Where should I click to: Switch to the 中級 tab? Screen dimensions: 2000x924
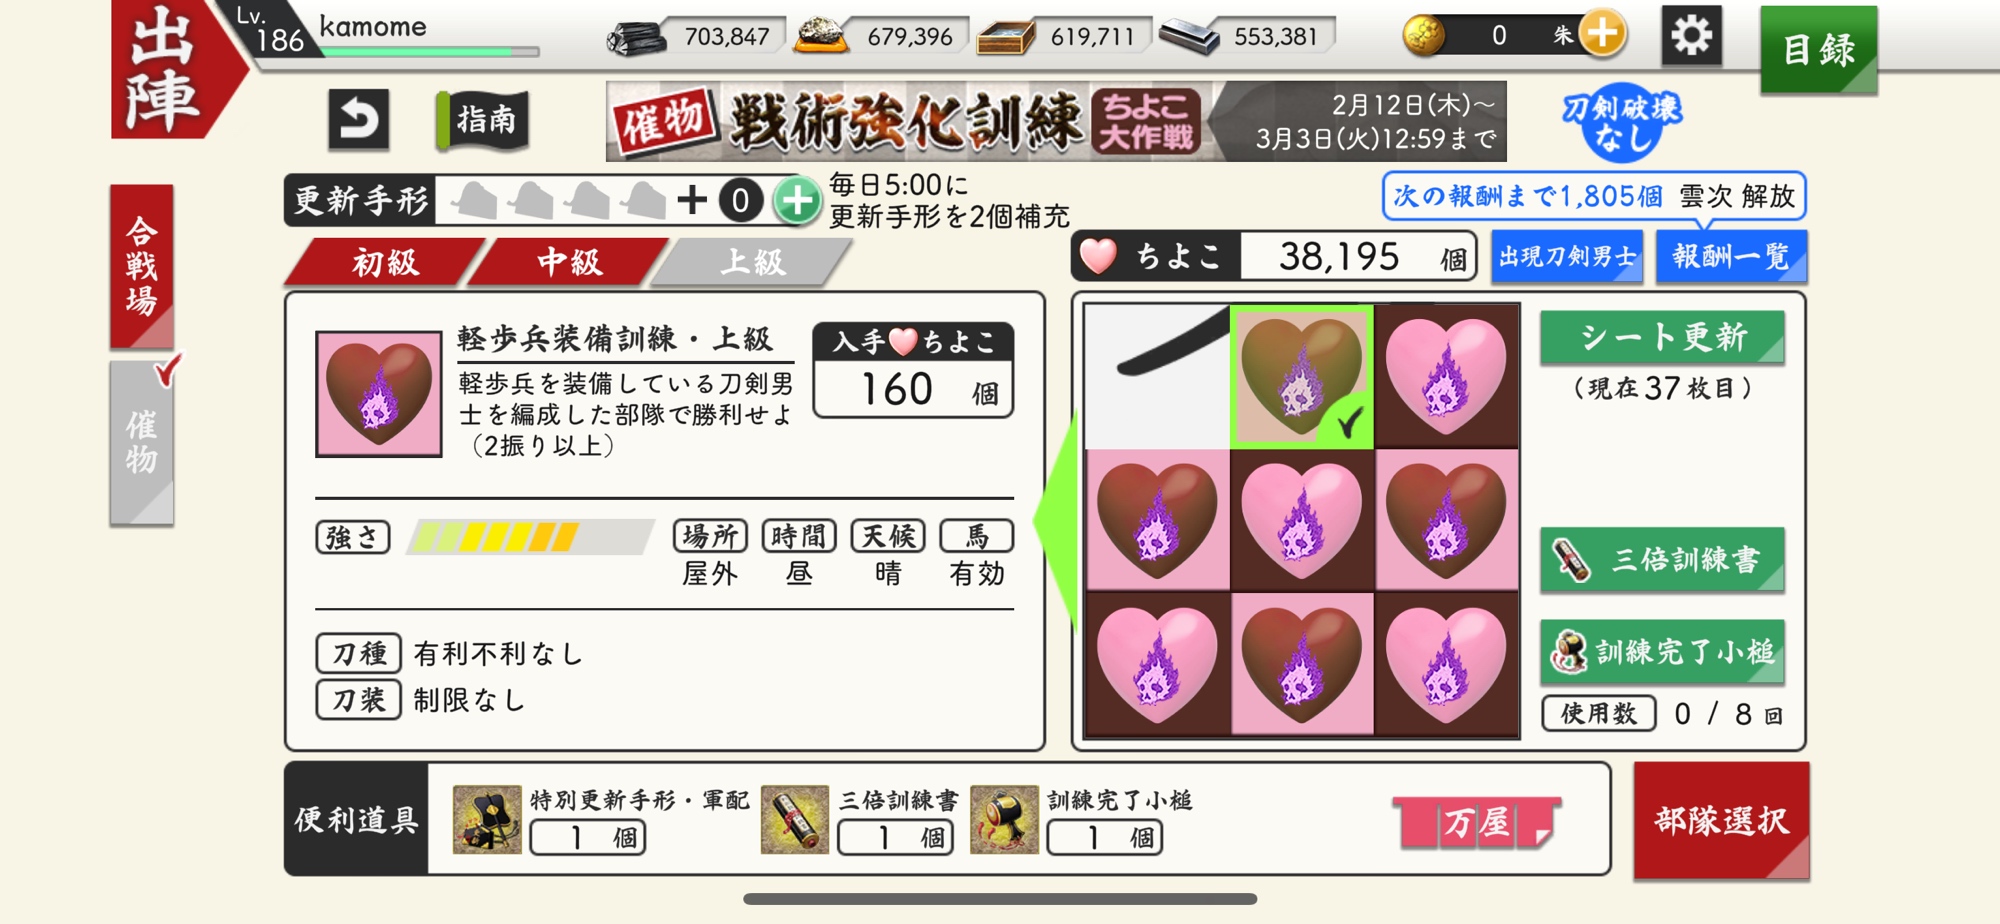pos(569,263)
